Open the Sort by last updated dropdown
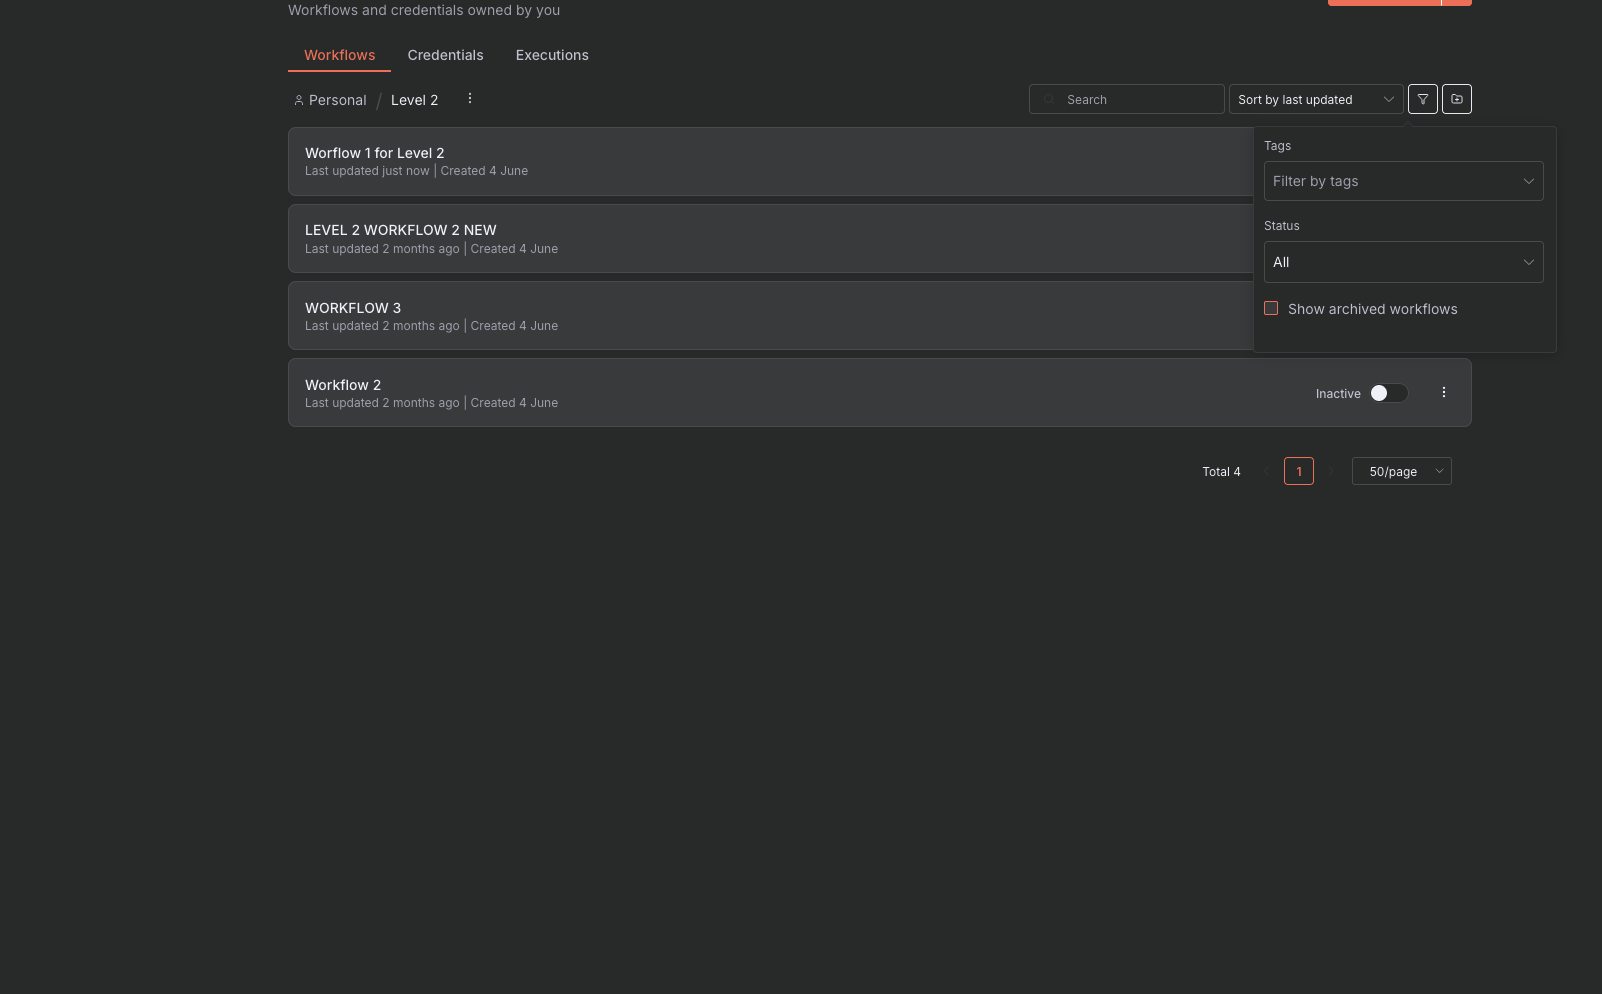 tap(1314, 99)
